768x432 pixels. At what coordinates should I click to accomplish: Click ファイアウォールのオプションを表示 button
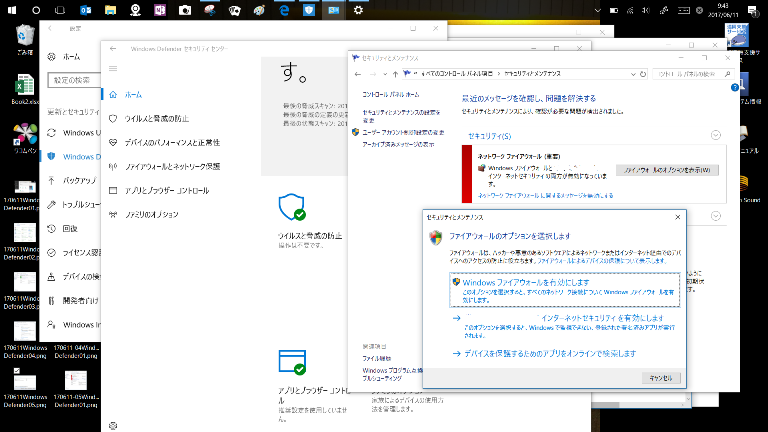pyautogui.click(x=667, y=170)
